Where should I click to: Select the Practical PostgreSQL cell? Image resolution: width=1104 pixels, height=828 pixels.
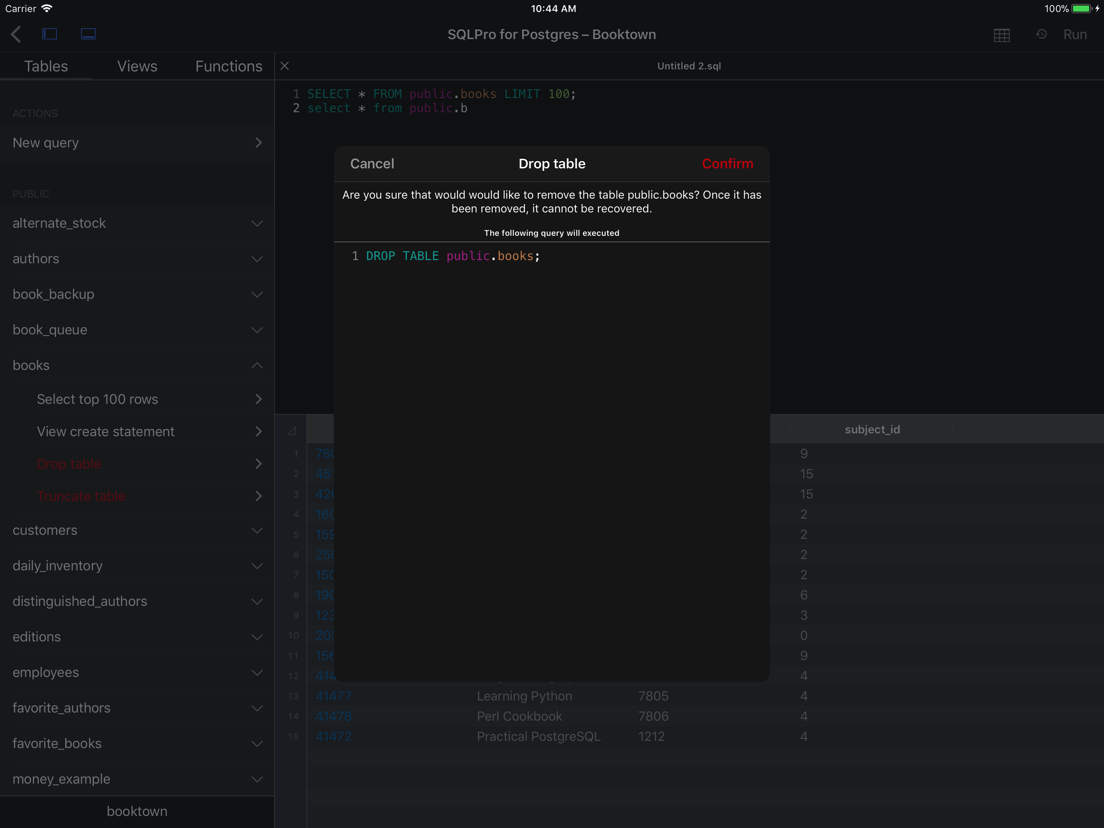(x=538, y=736)
